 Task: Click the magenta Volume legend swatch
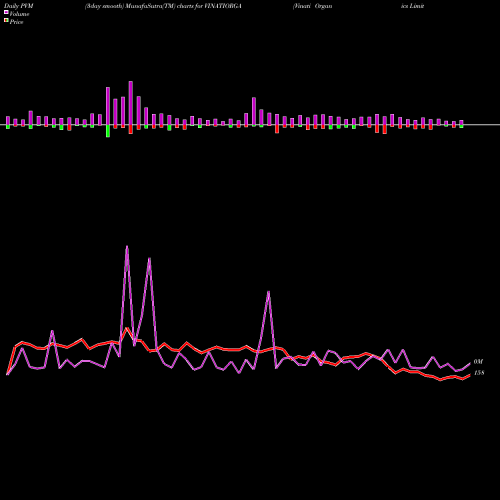pyautogui.click(x=6, y=12)
